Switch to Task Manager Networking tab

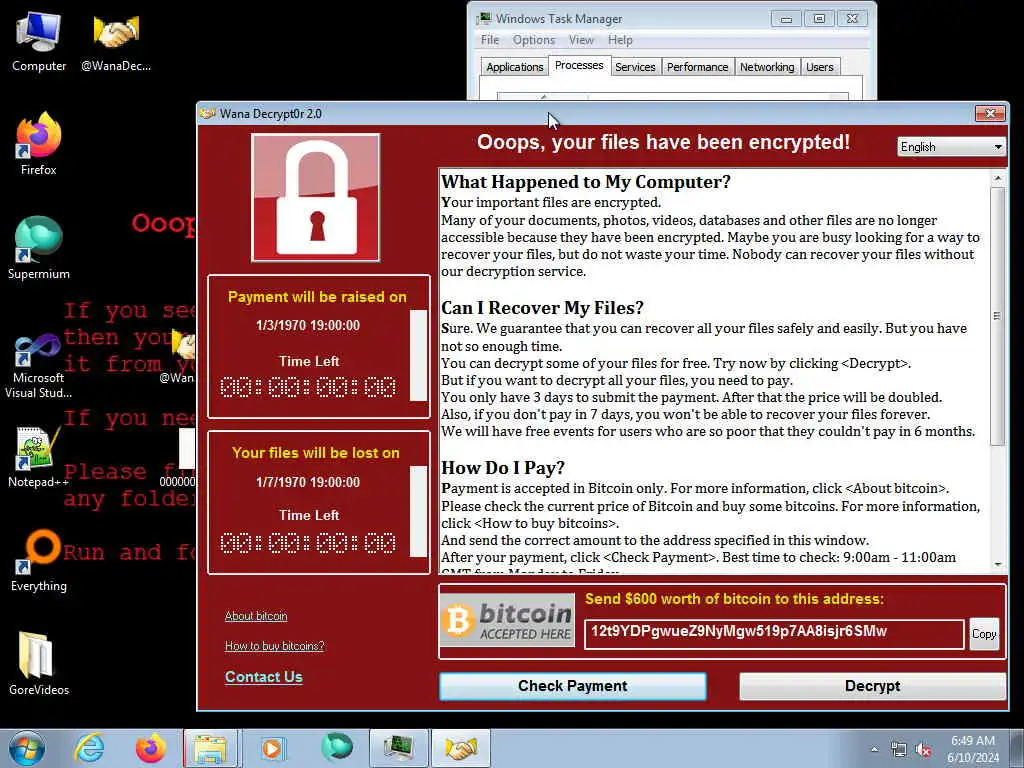pos(767,67)
